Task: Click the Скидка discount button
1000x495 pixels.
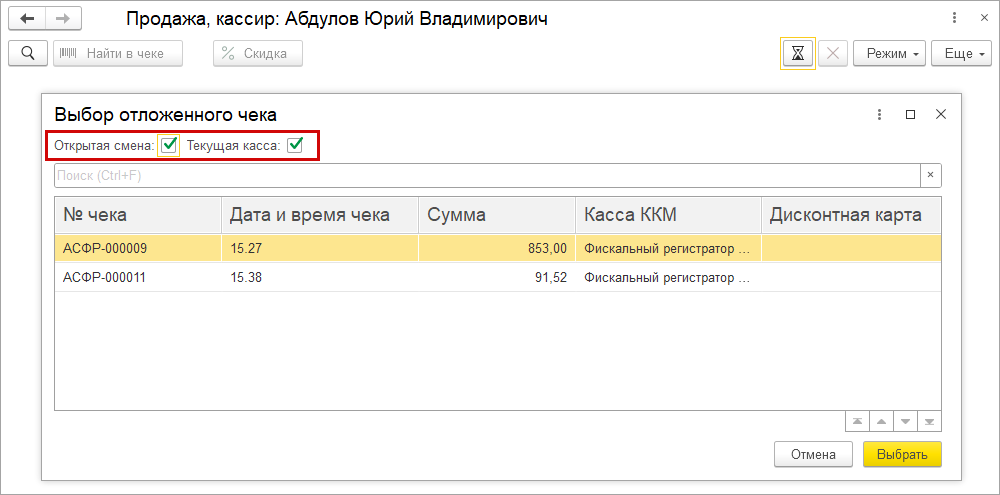Action: pyautogui.click(x=257, y=53)
